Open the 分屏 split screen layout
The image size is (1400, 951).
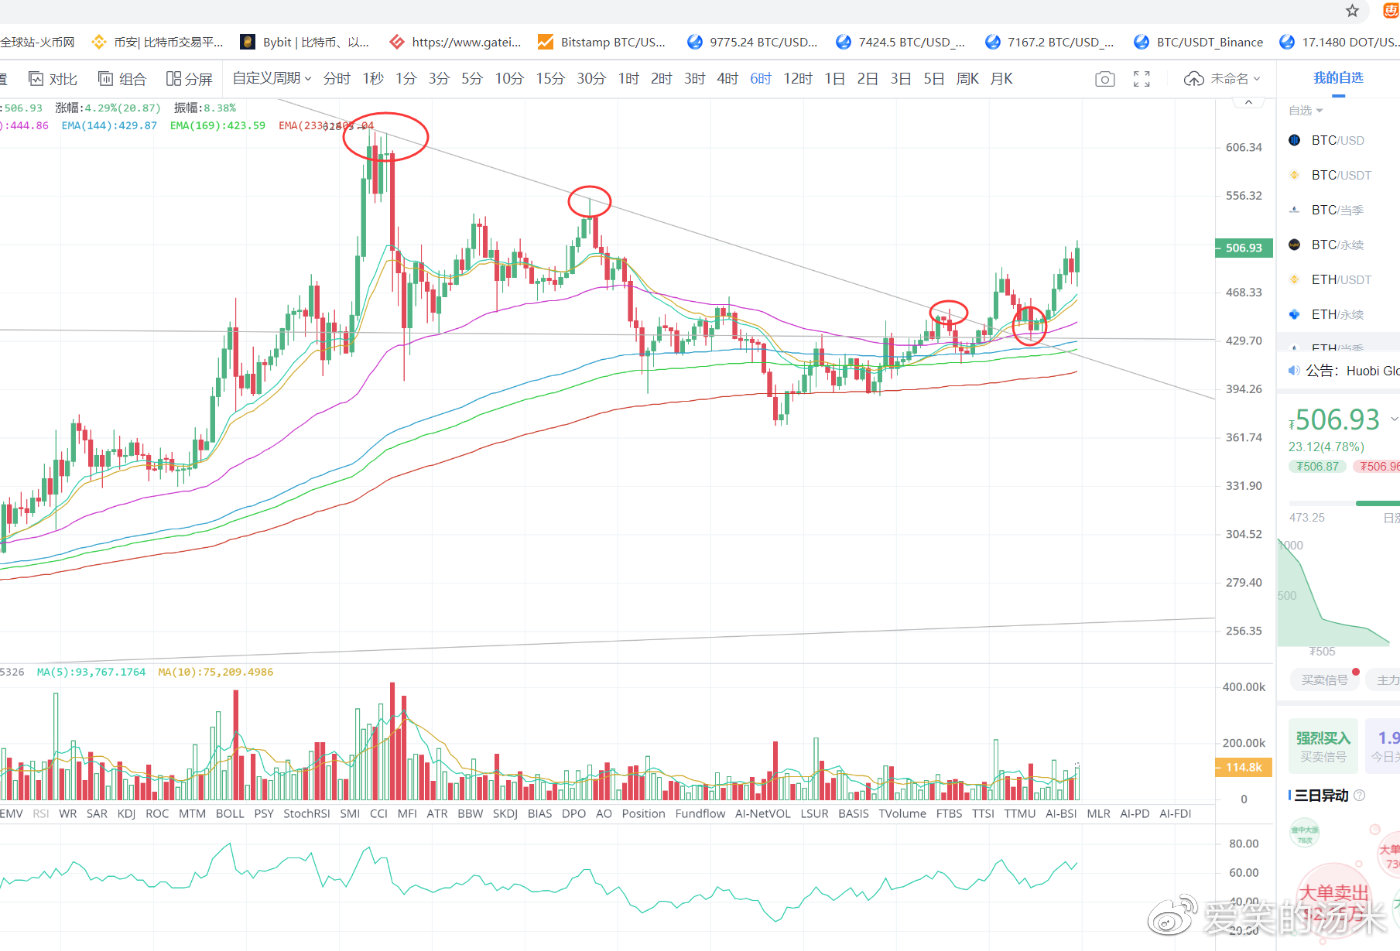tap(189, 79)
